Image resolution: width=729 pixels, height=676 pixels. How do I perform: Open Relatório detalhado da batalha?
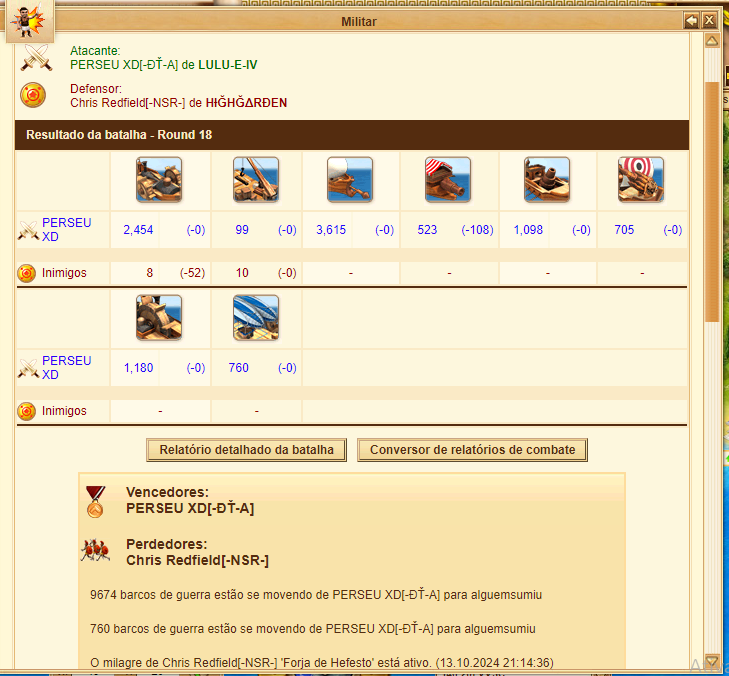click(246, 450)
